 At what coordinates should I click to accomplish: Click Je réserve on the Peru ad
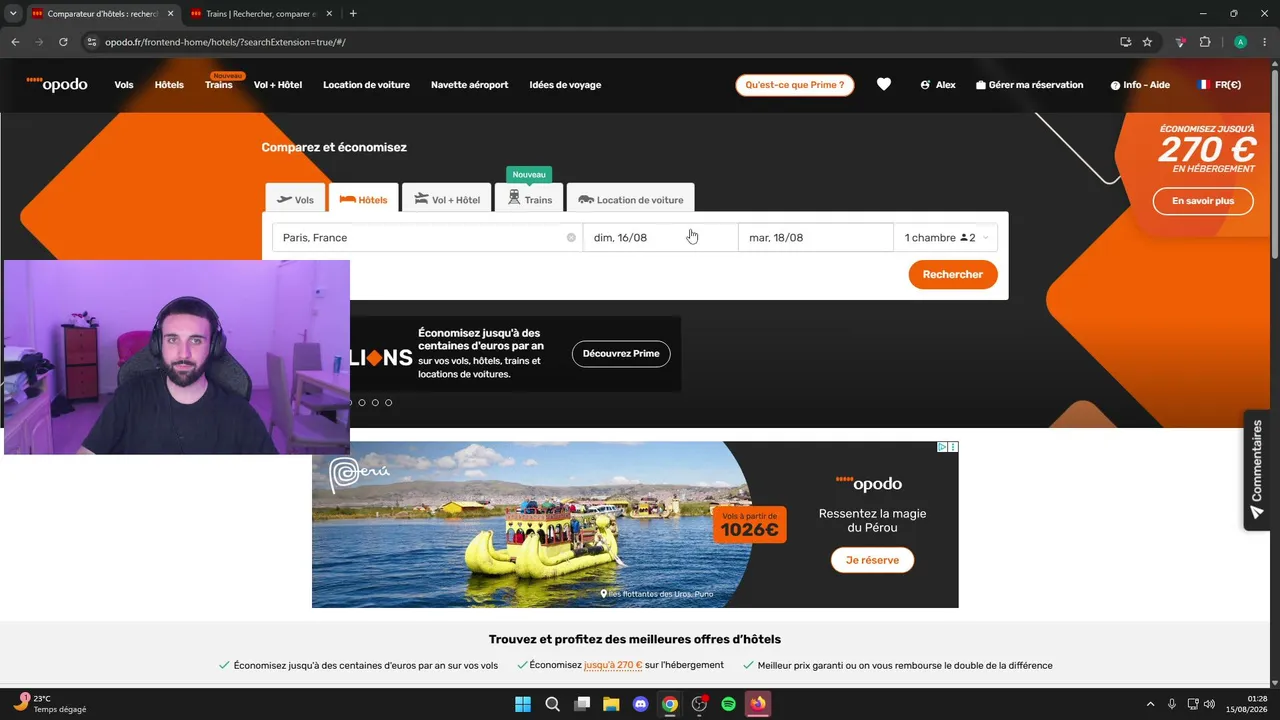872,560
